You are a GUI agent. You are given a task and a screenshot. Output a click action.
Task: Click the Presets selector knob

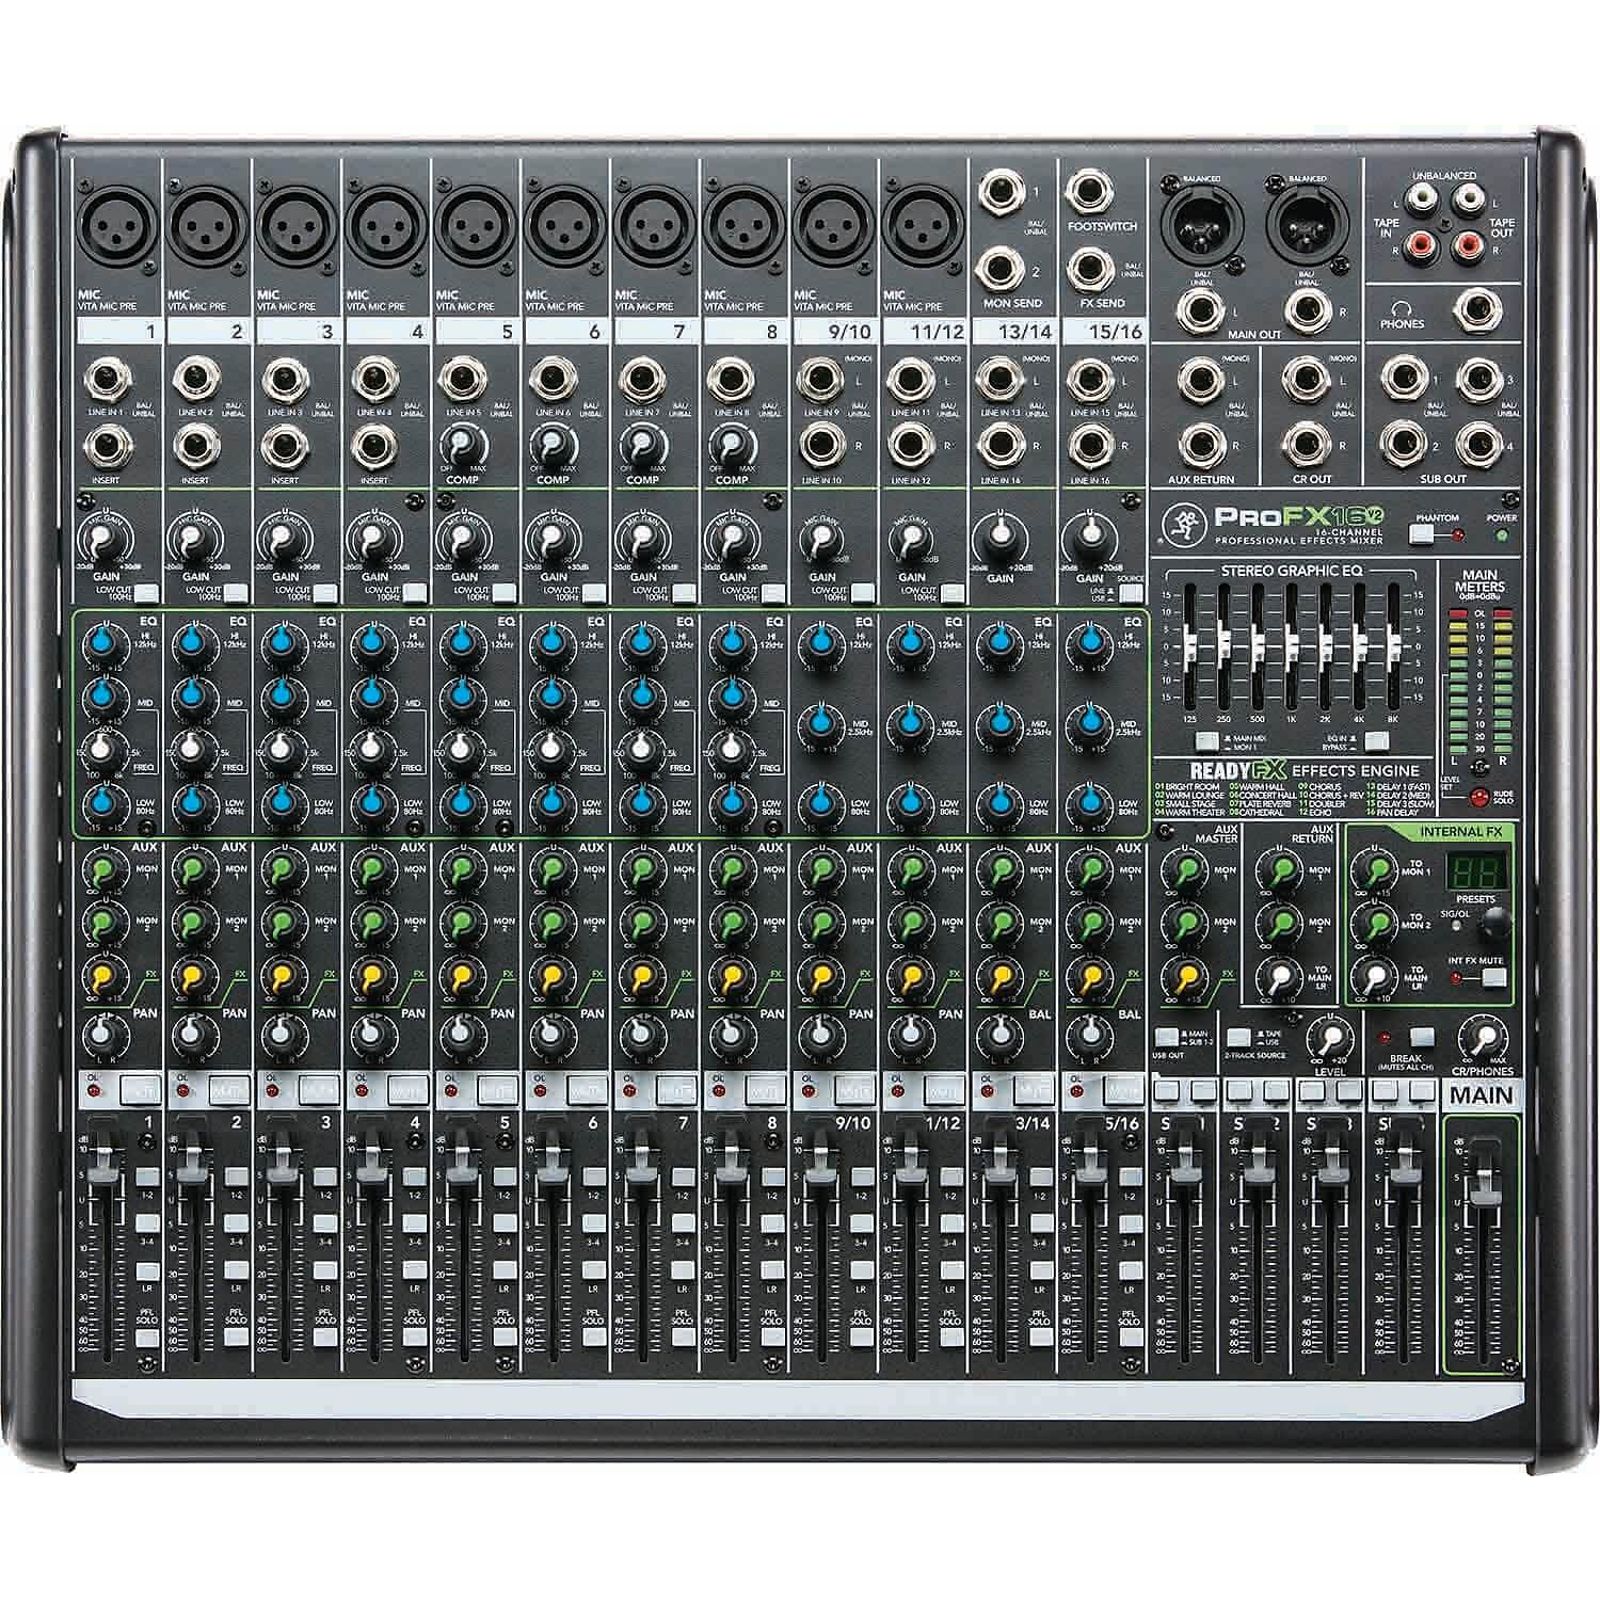point(1494,927)
